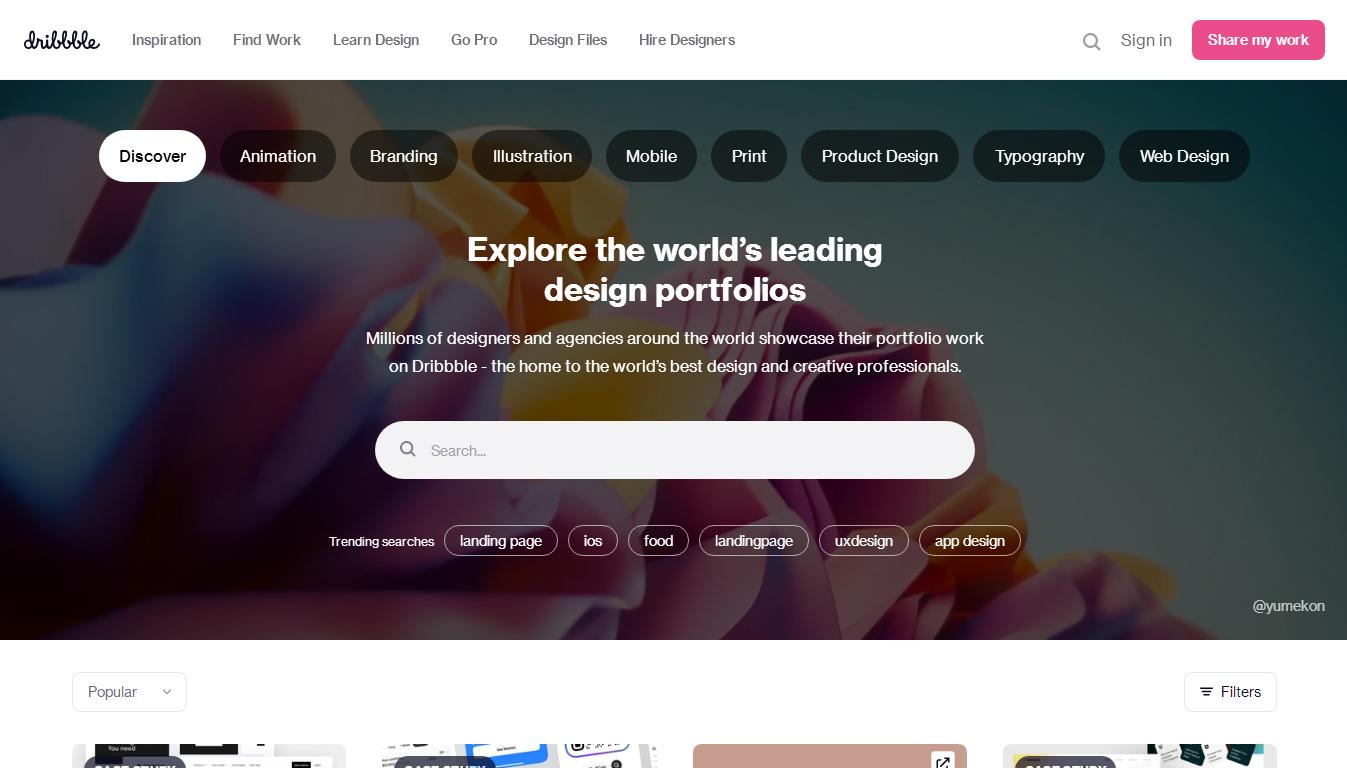The image size is (1347, 768).
Task: Pick the "uxdesign" trending search tag
Action: point(864,541)
